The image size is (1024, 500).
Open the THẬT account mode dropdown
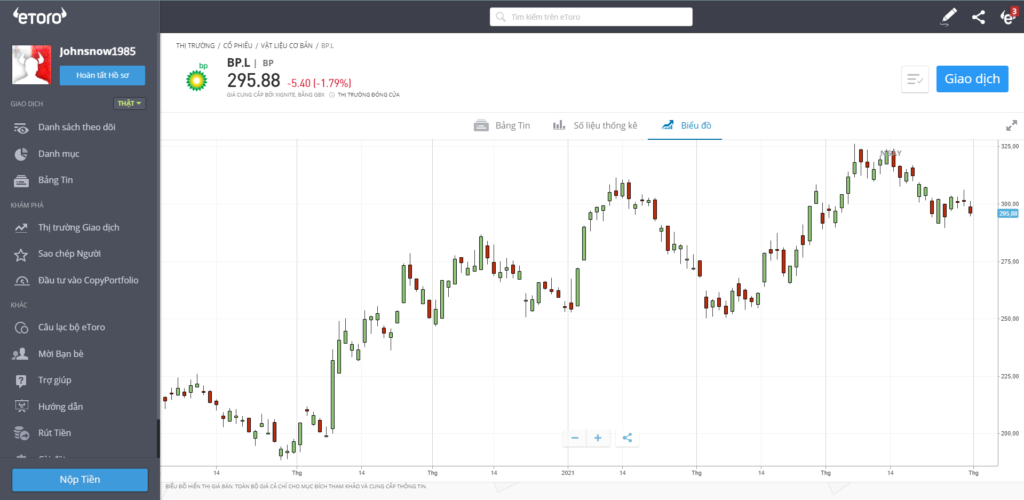[x=130, y=103]
